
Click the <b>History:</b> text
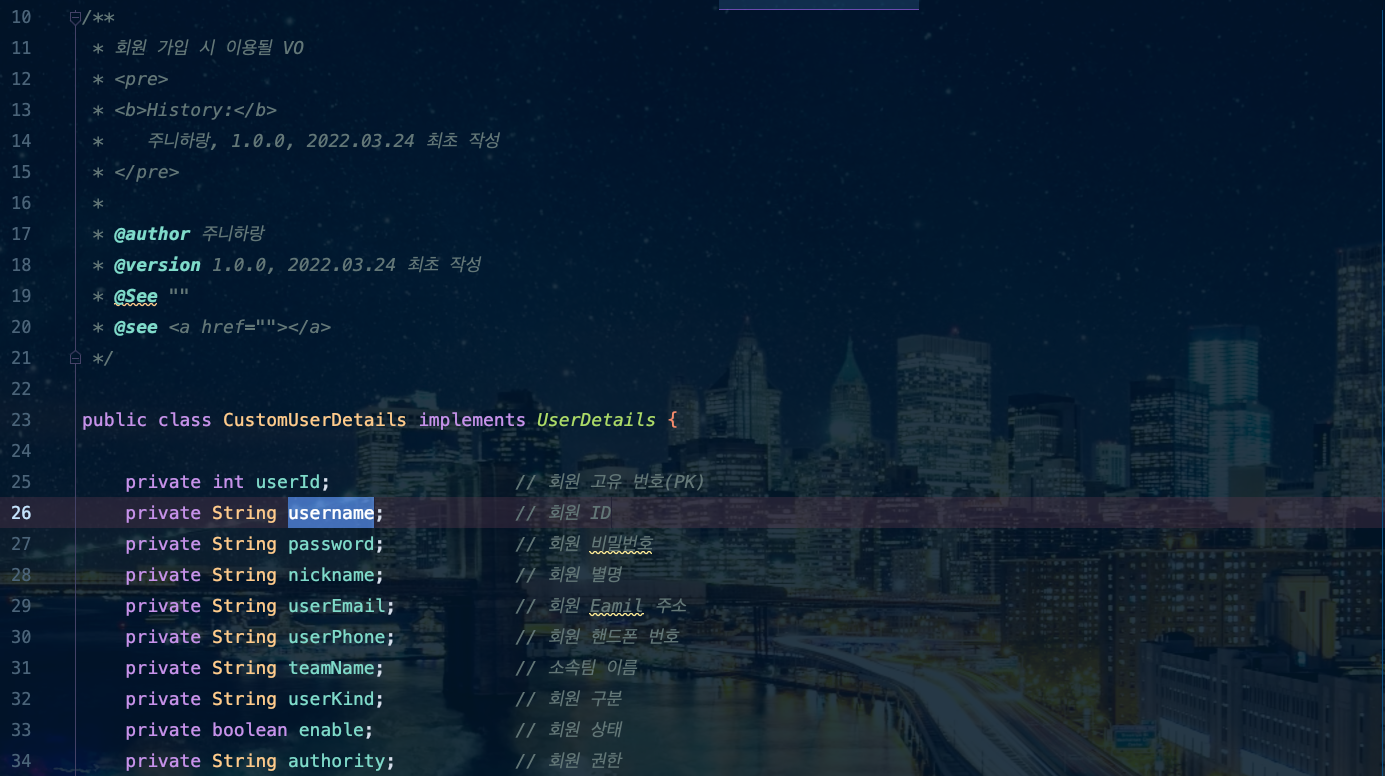click(196, 110)
